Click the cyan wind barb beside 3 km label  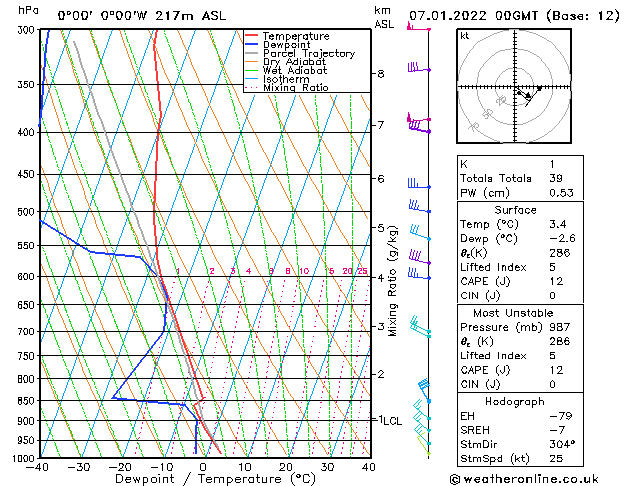point(420,327)
